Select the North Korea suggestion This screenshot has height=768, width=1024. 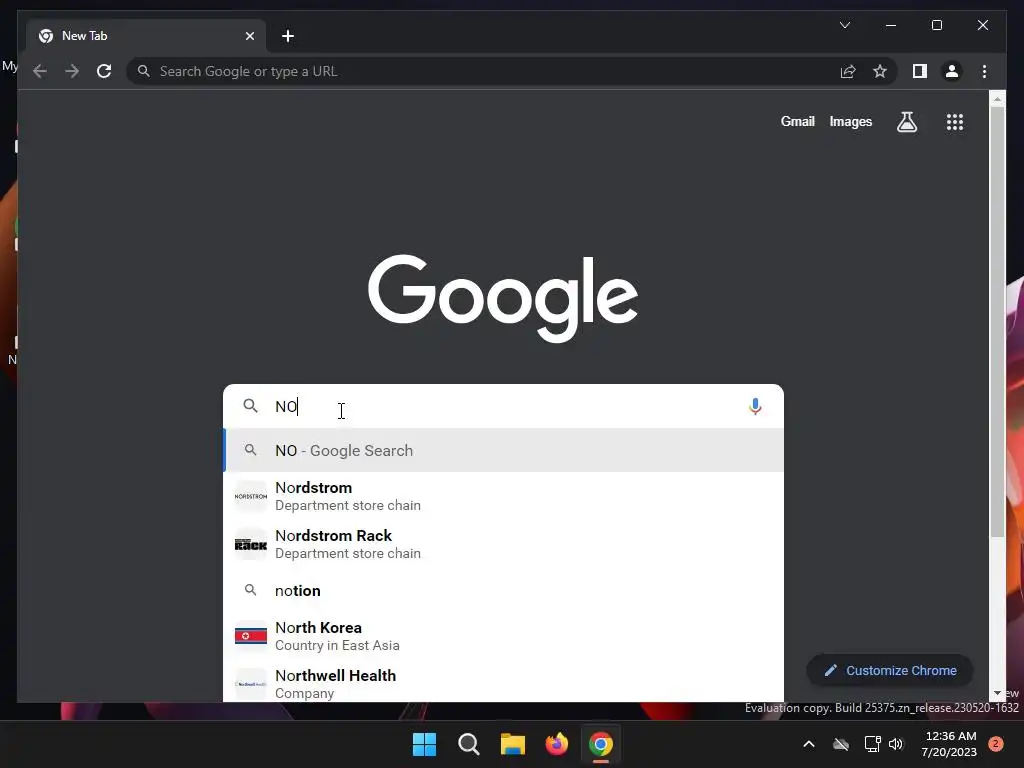pos(503,636)
